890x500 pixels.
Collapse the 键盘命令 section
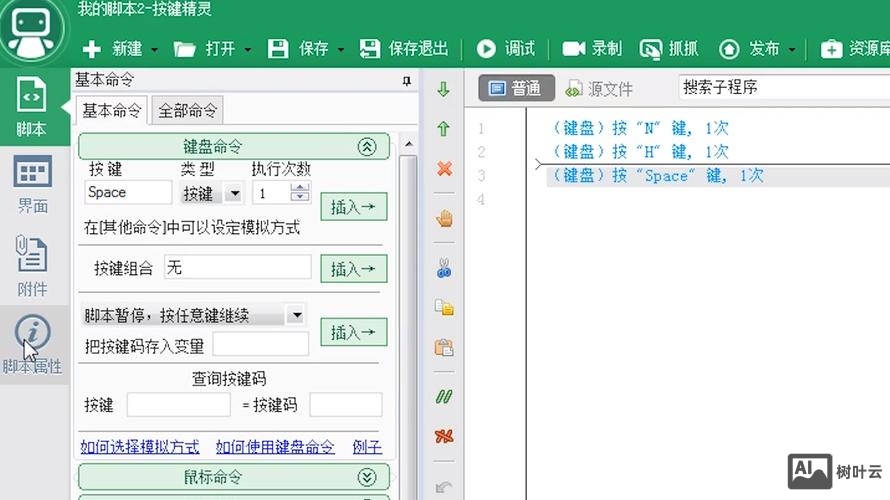click(x=367, y=147)
